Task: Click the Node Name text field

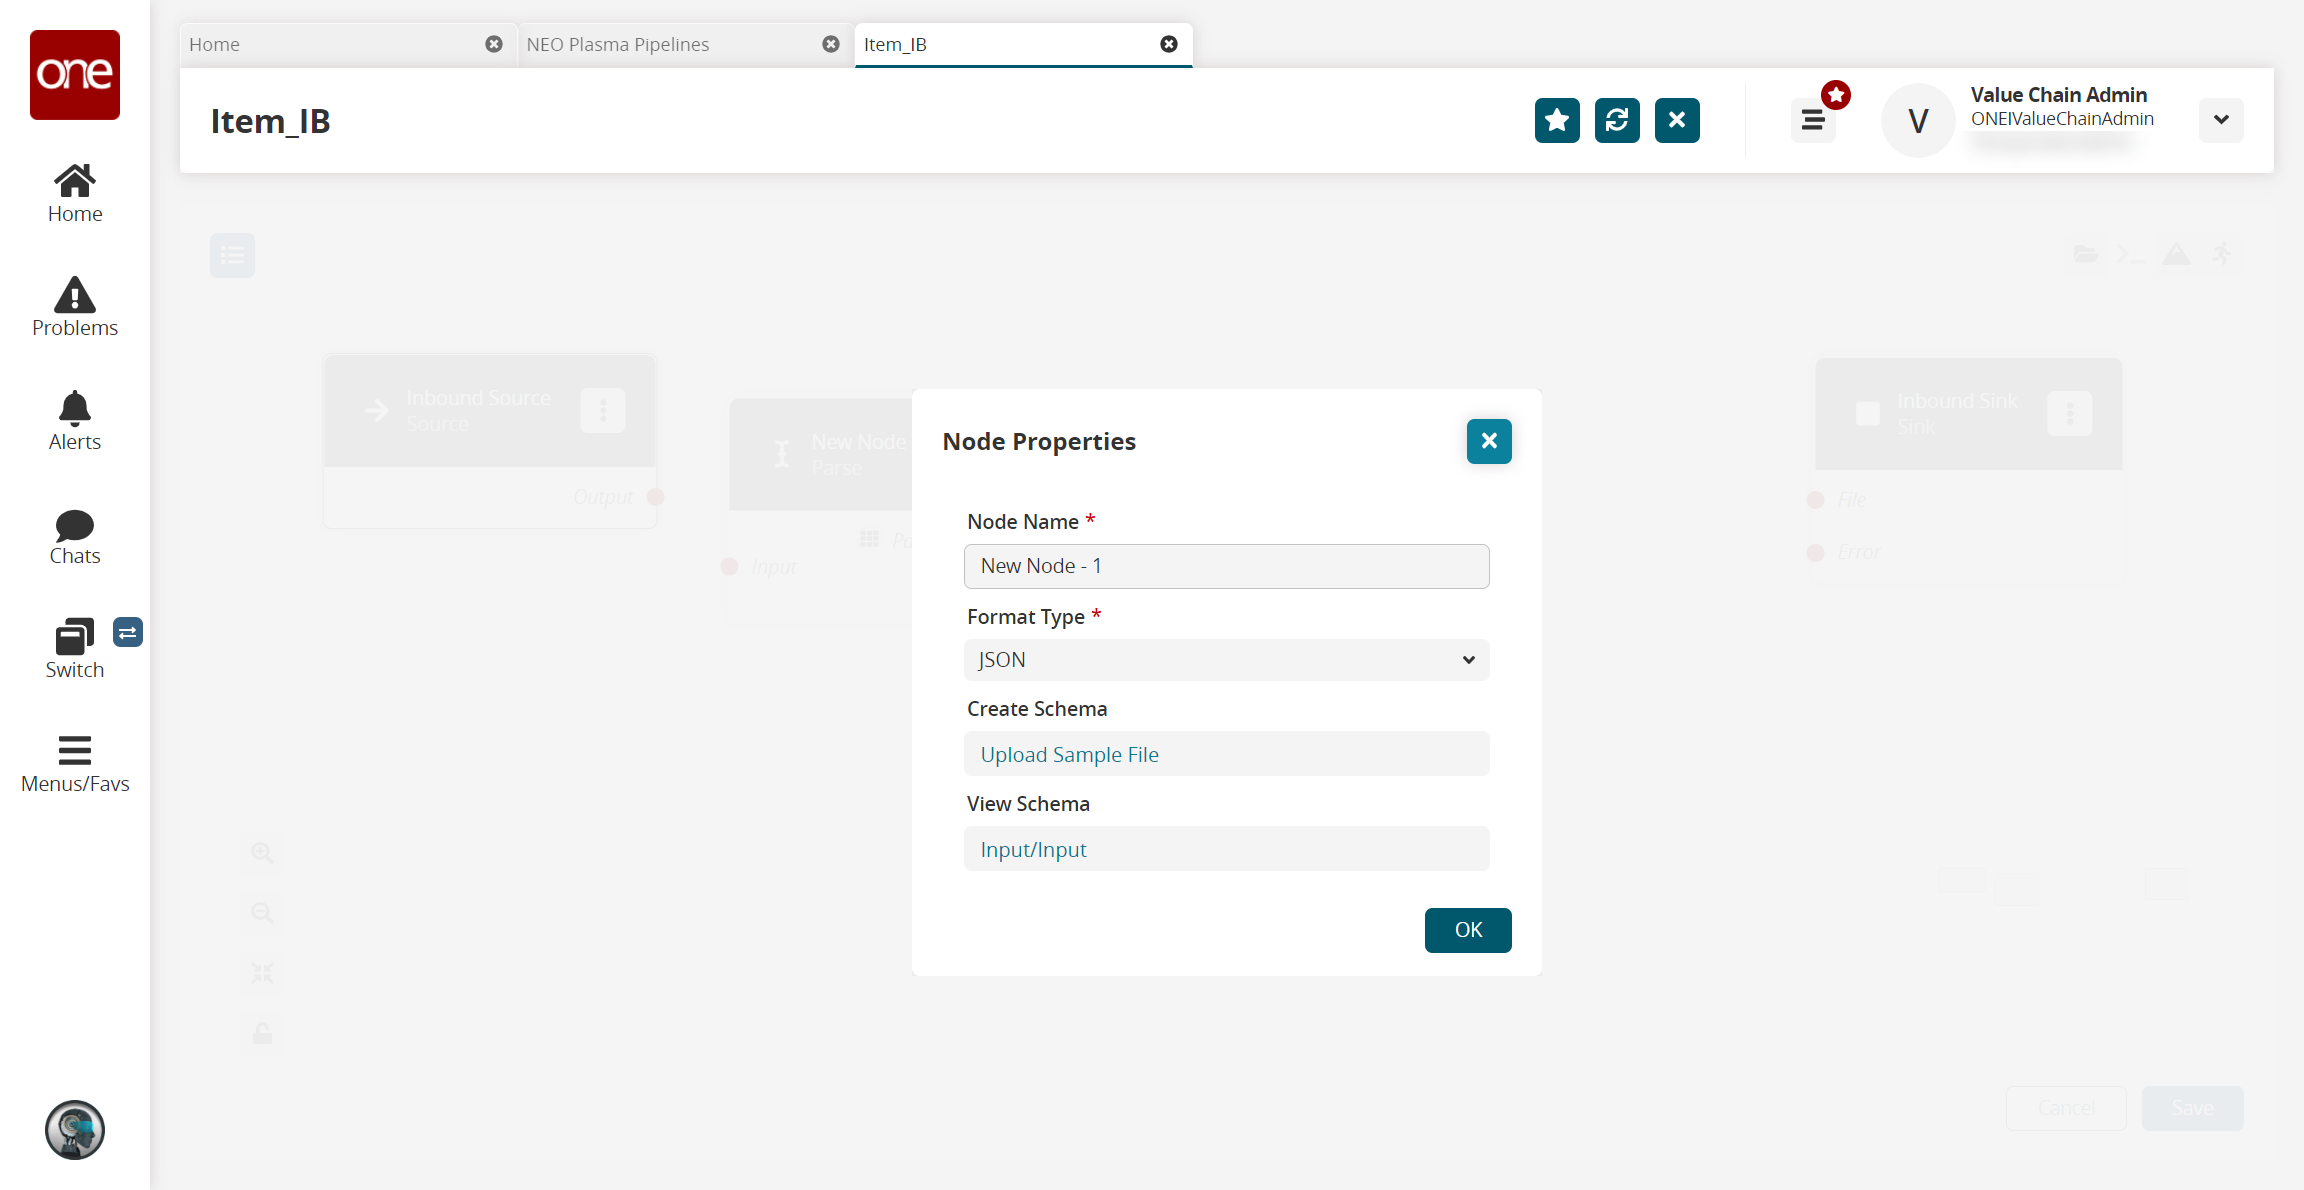Action: click(1226, 566)
